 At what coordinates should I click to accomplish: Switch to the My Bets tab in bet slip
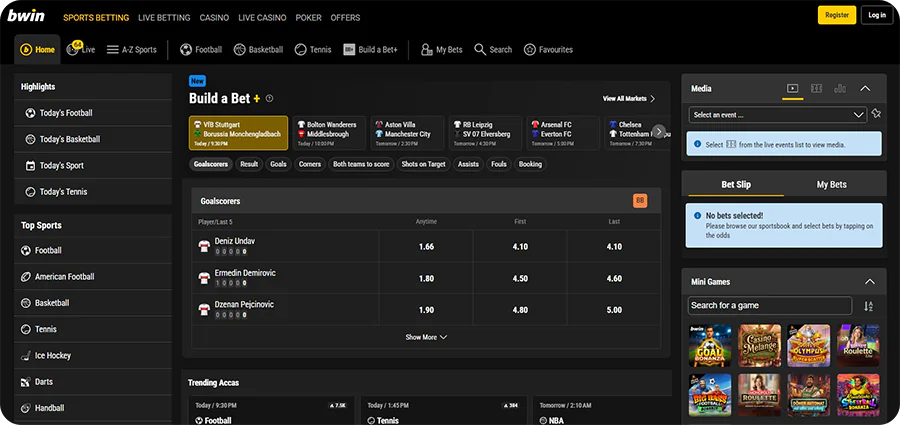point(832,184)
